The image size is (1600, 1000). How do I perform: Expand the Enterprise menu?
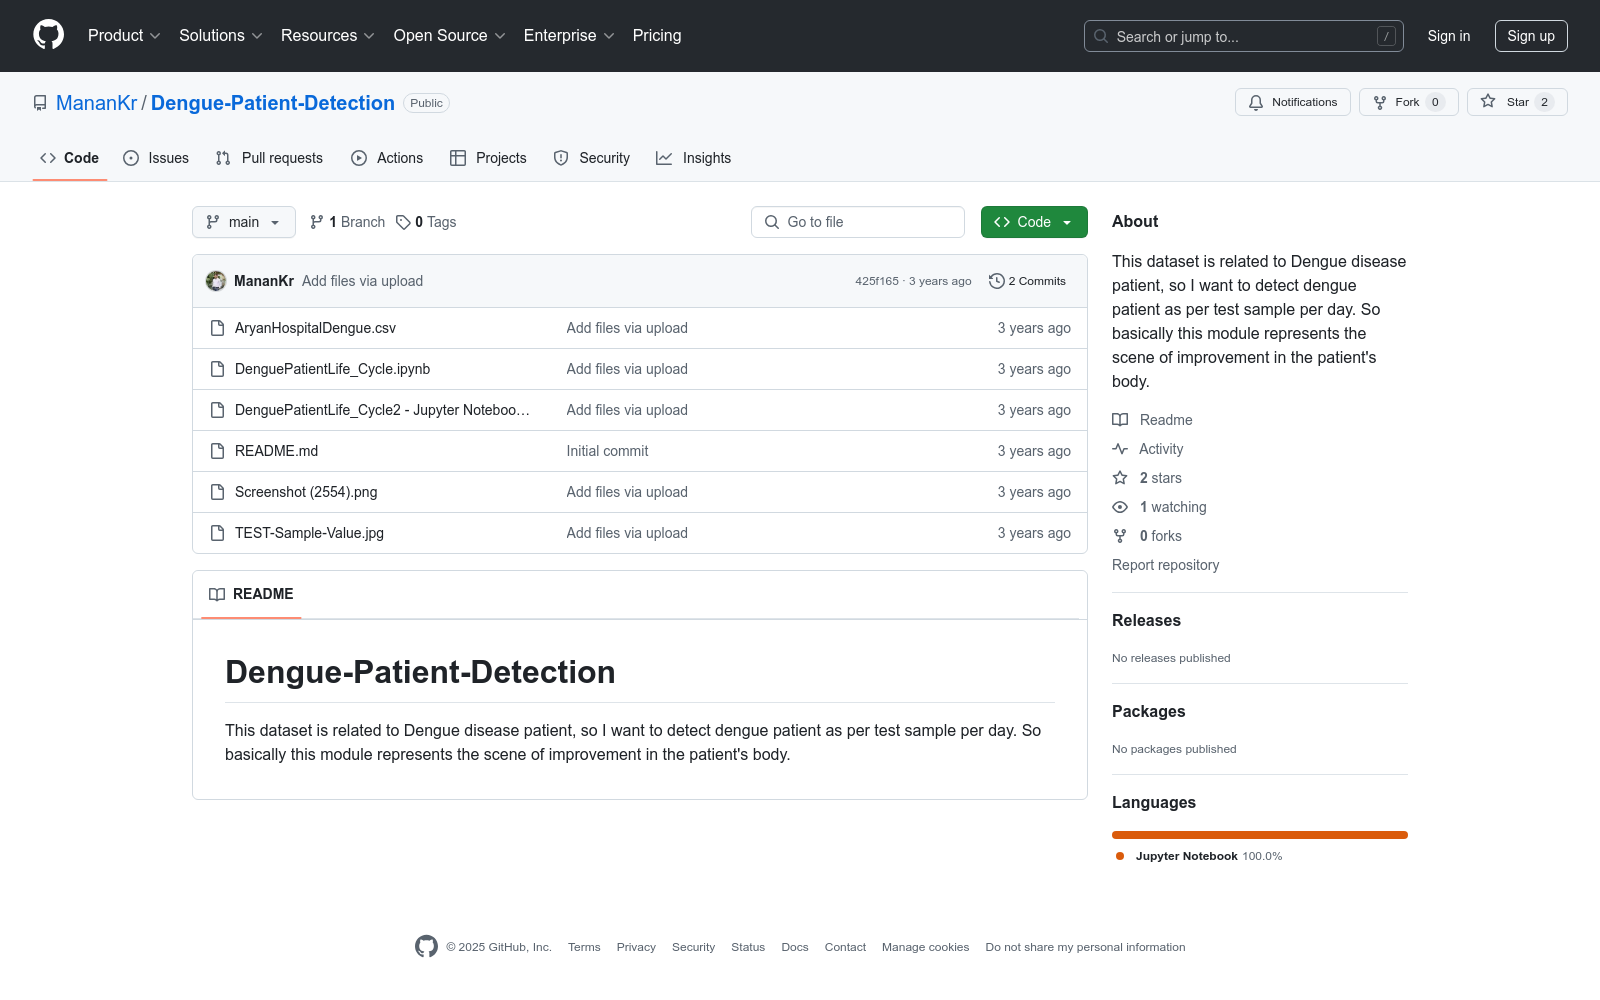(569, 36)
